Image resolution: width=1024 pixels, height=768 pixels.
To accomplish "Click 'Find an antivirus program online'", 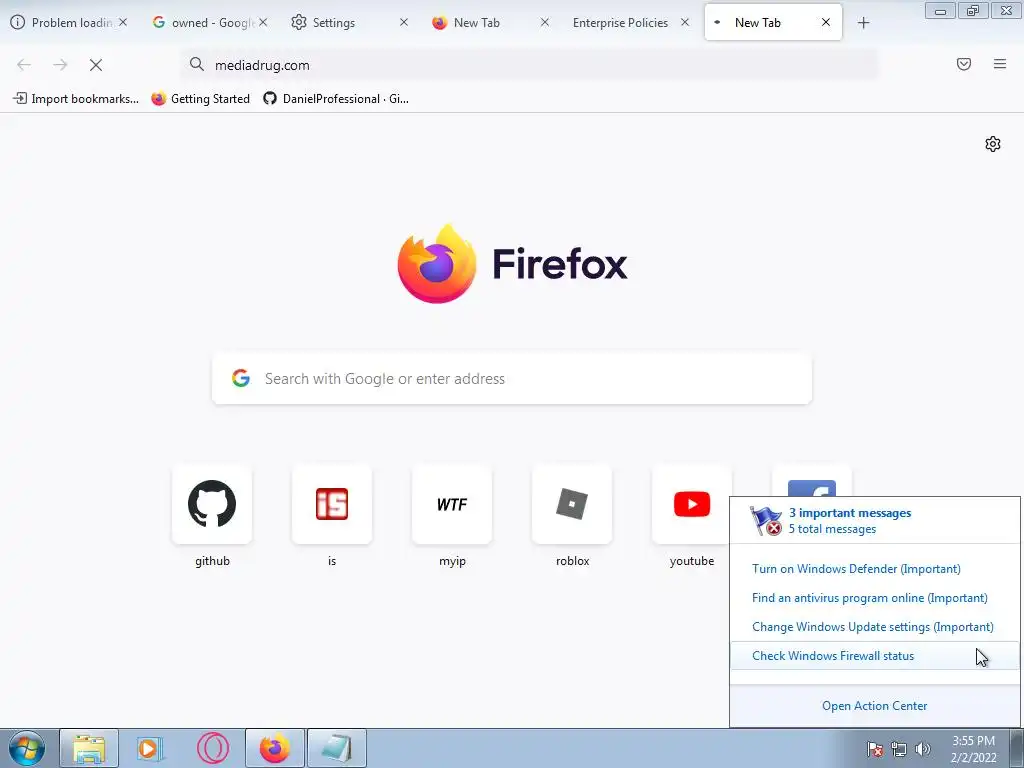I will point(869,598).
